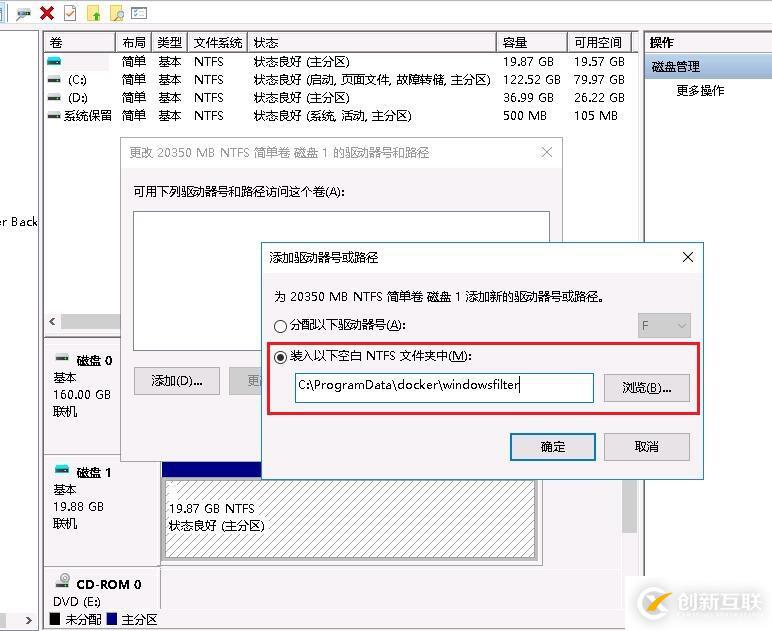Close the 更改驱动器号和路径 dialog
The height and width of the screenshot is (631, 772).
click(x=547, y=152)
